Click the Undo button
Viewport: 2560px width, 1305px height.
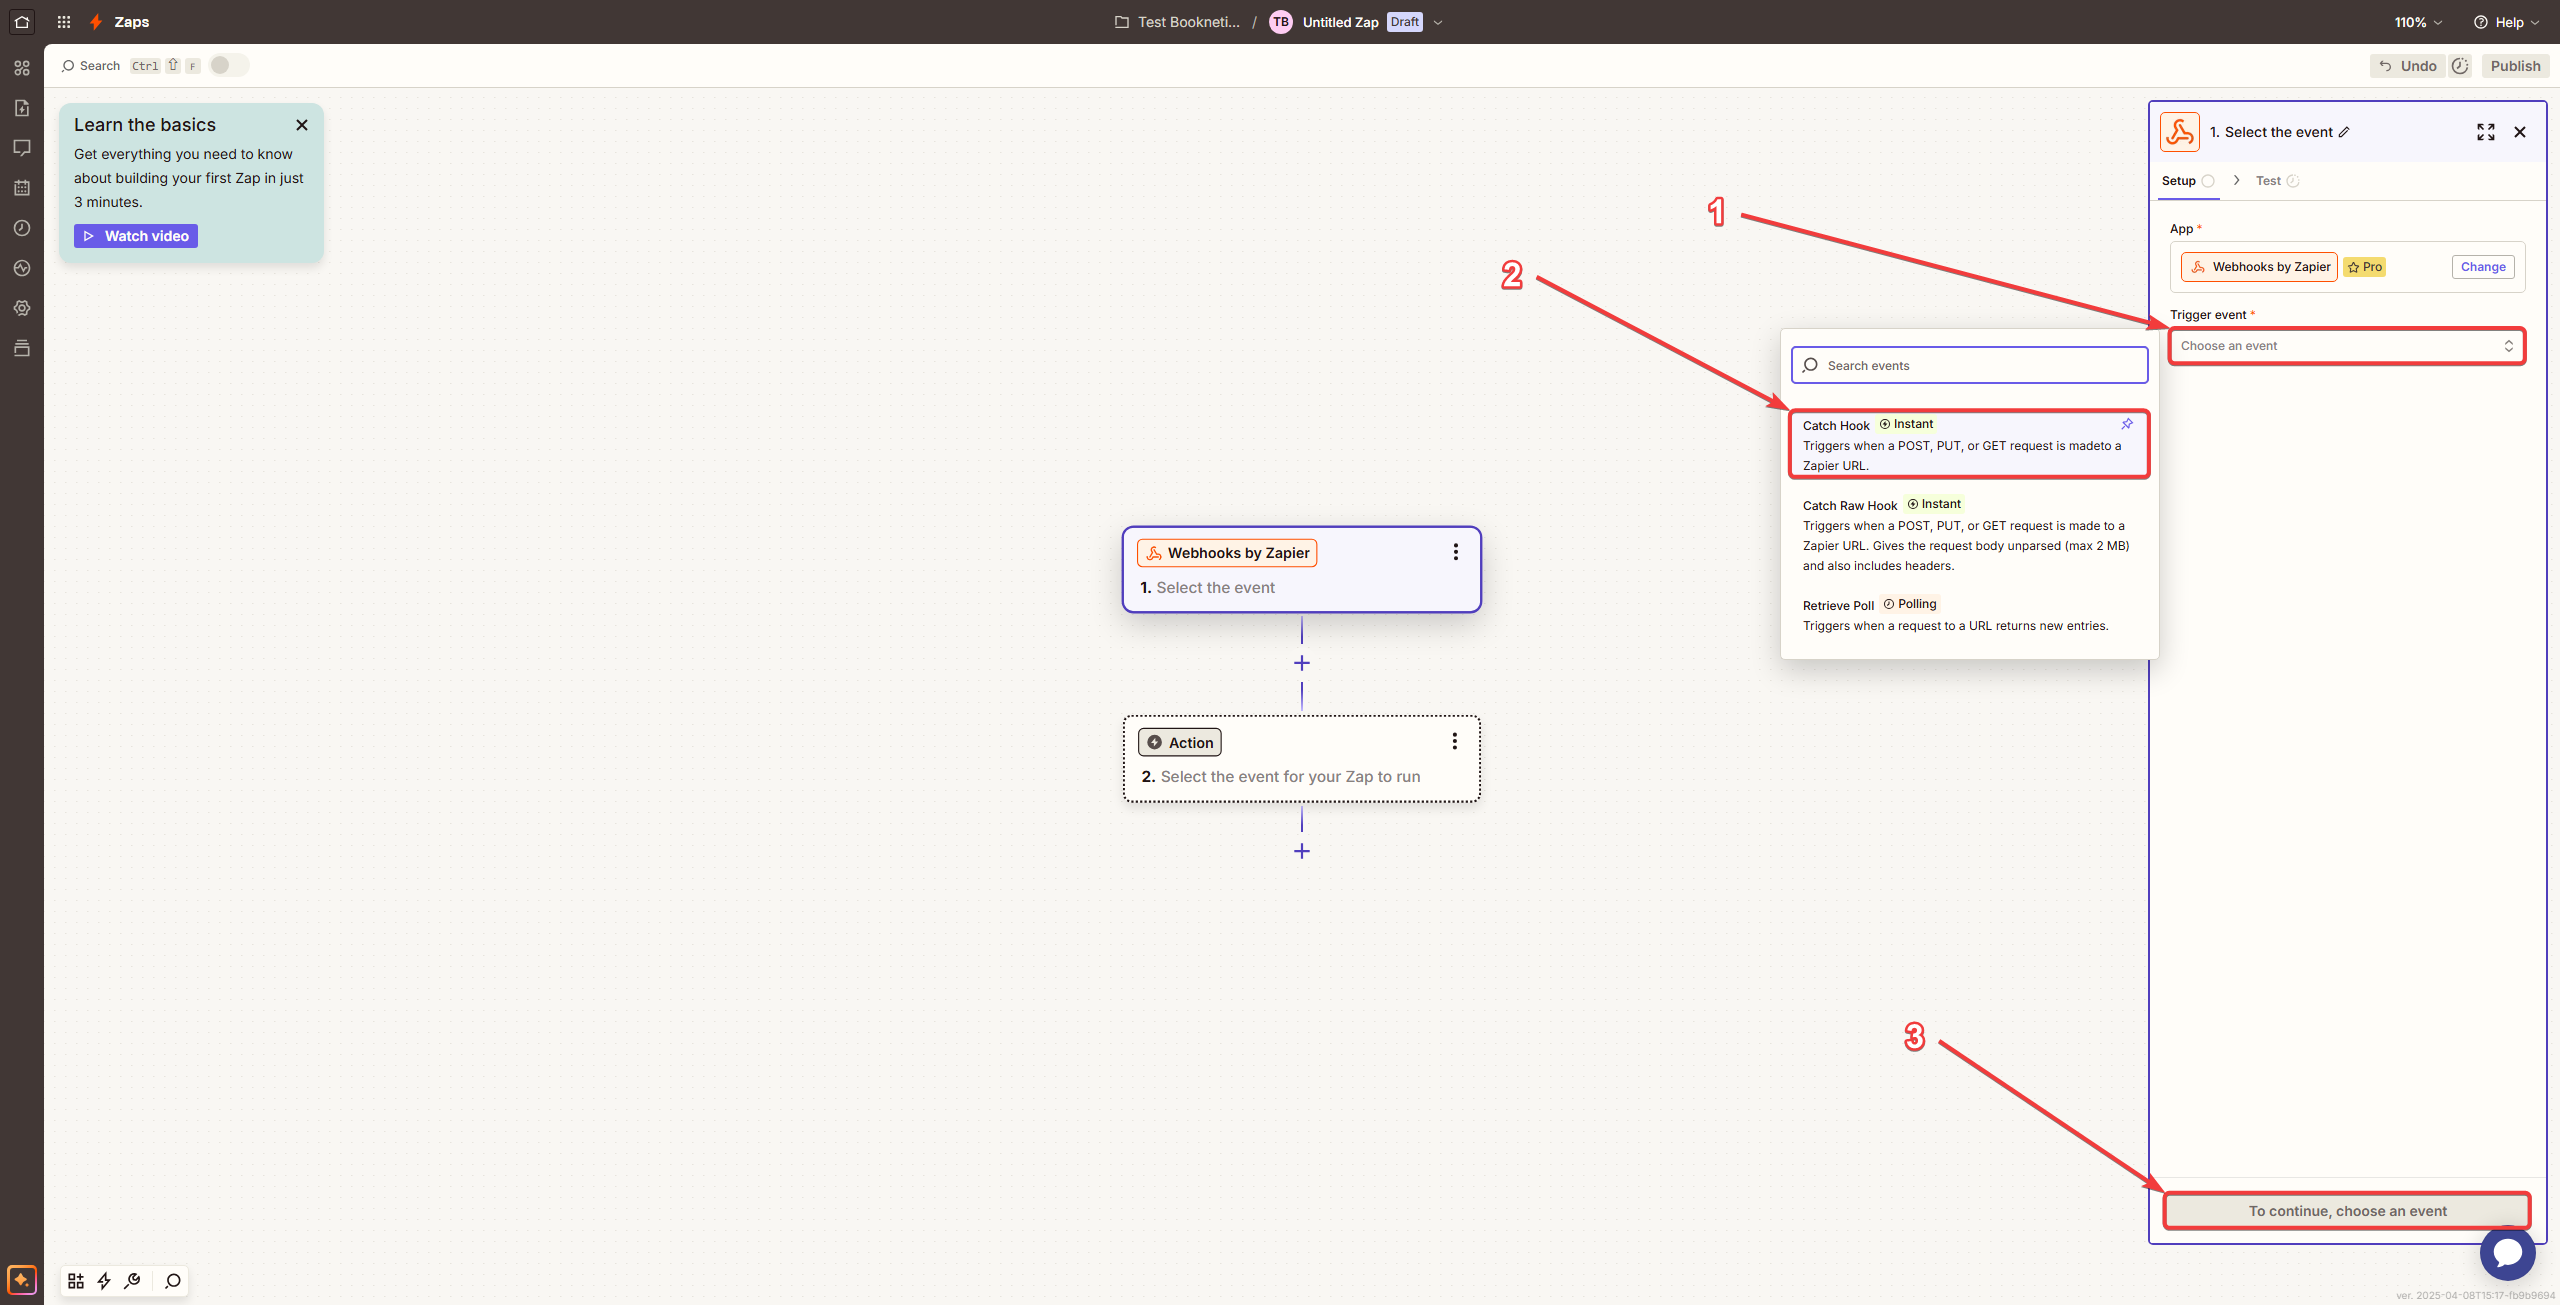click(2407, 66)
